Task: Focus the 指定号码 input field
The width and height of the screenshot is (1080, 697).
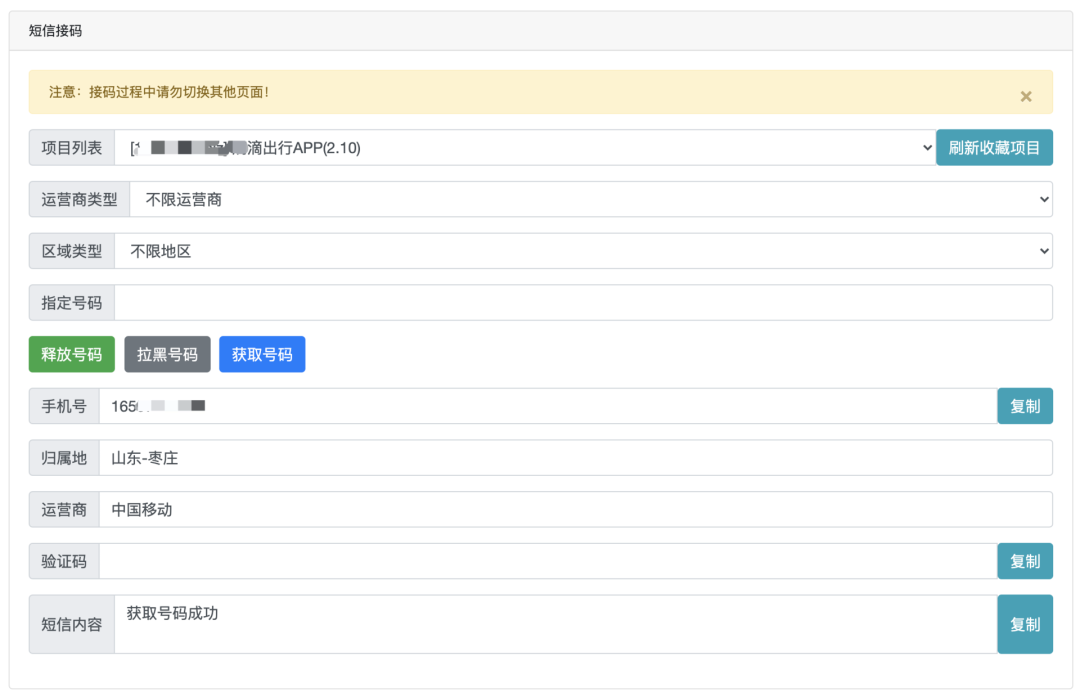Action: pyautogui.click(x=583, y=303)
